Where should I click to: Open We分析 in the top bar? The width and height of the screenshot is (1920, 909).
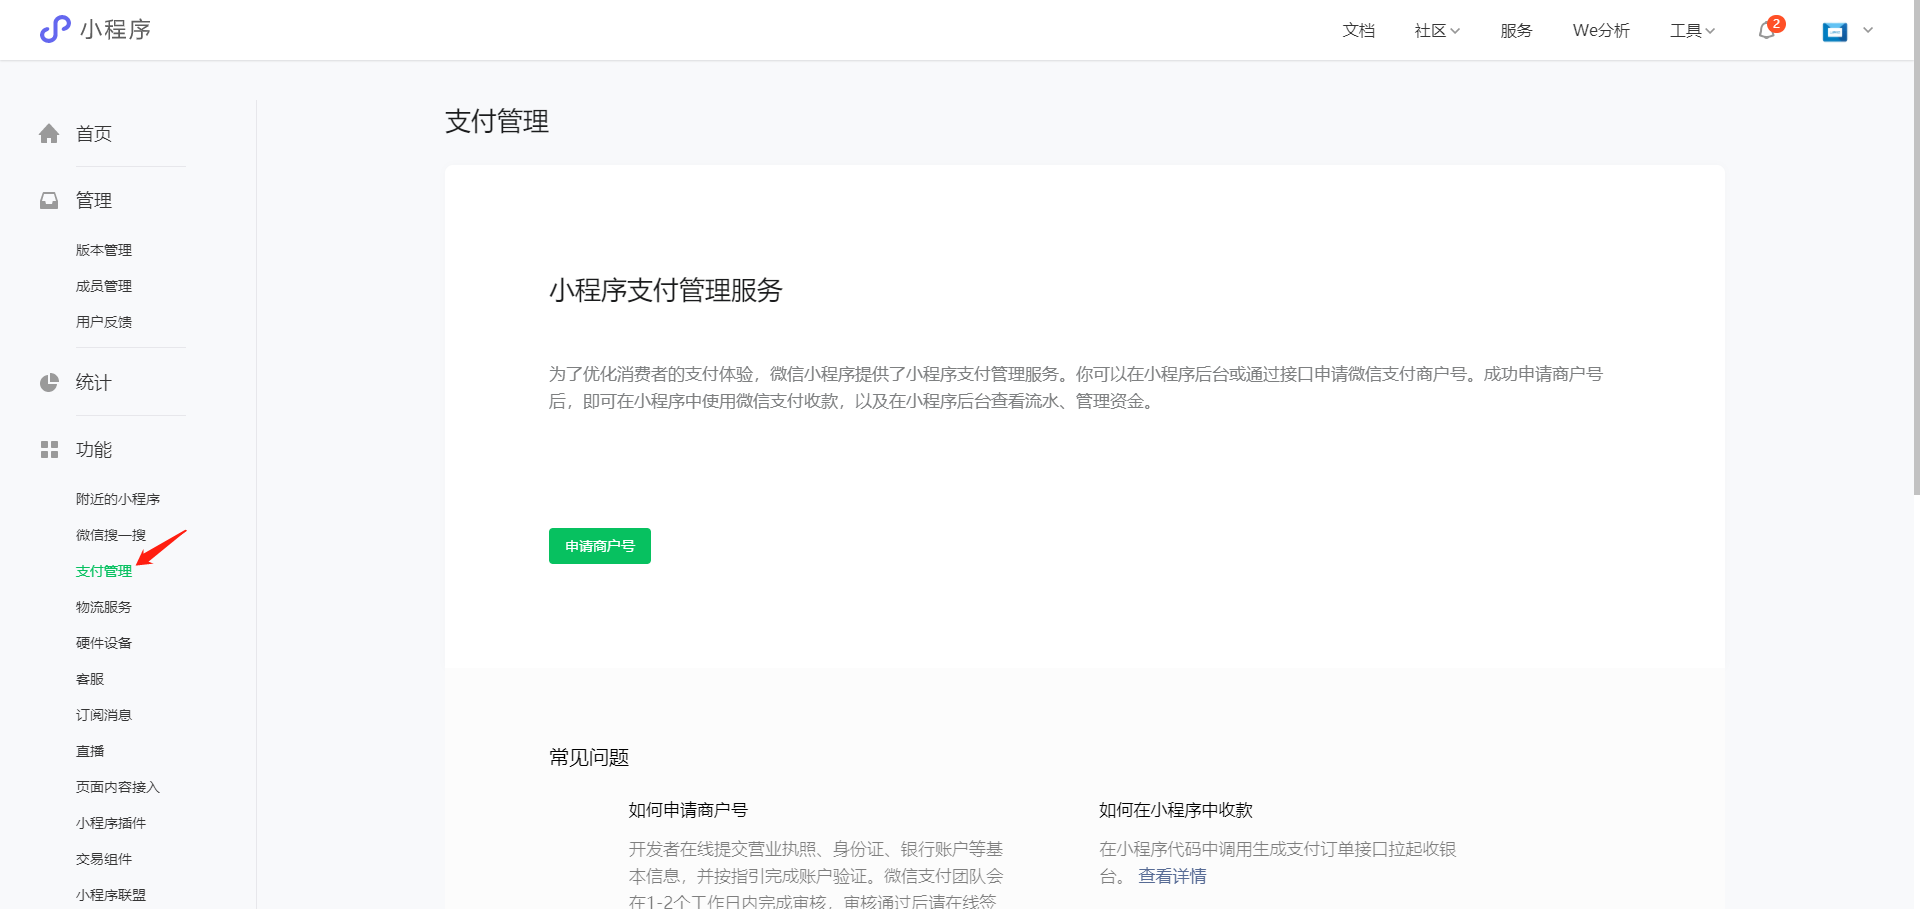[x=1601, y=31]
